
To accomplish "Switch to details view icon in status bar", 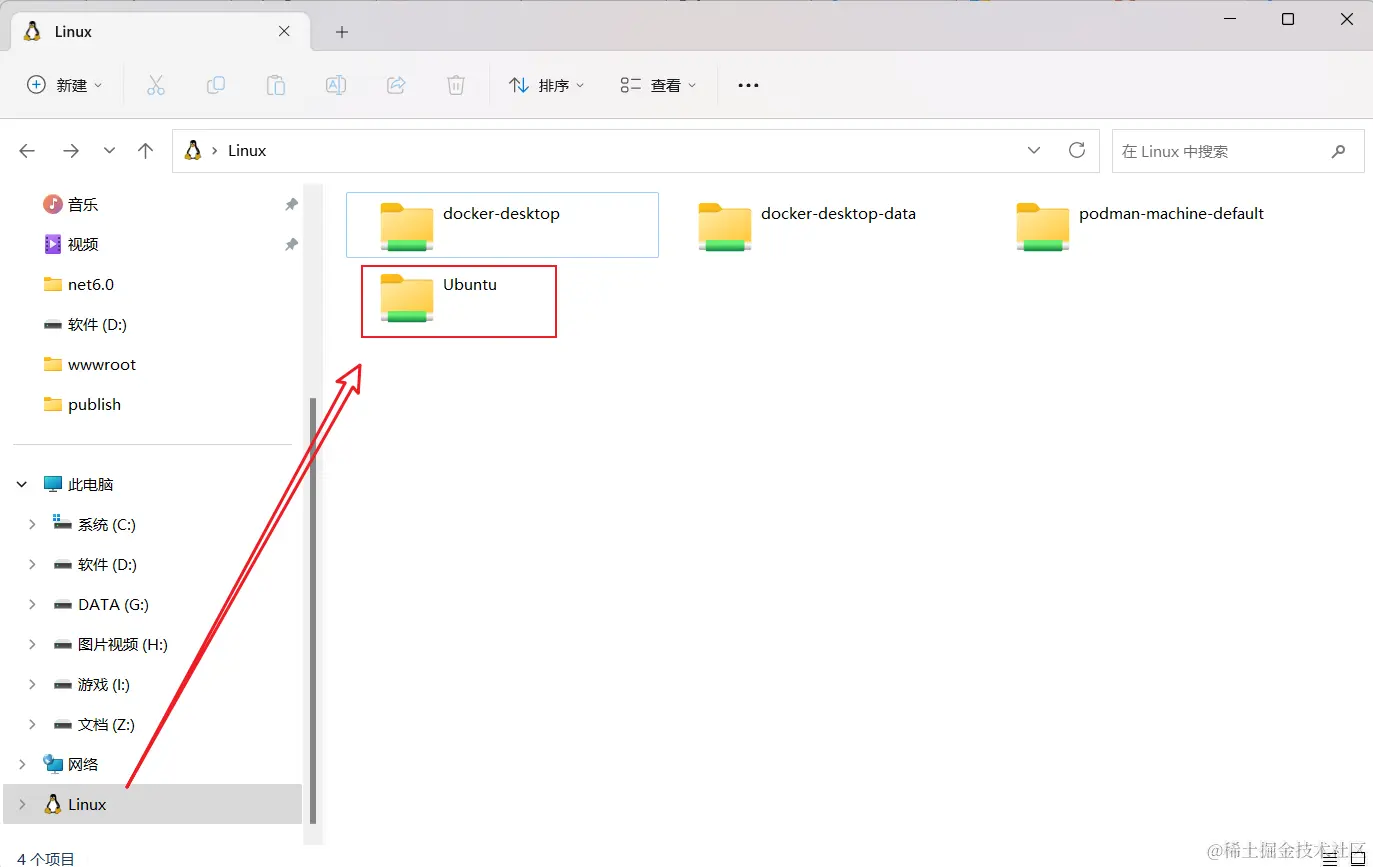I will point(1329,858).
